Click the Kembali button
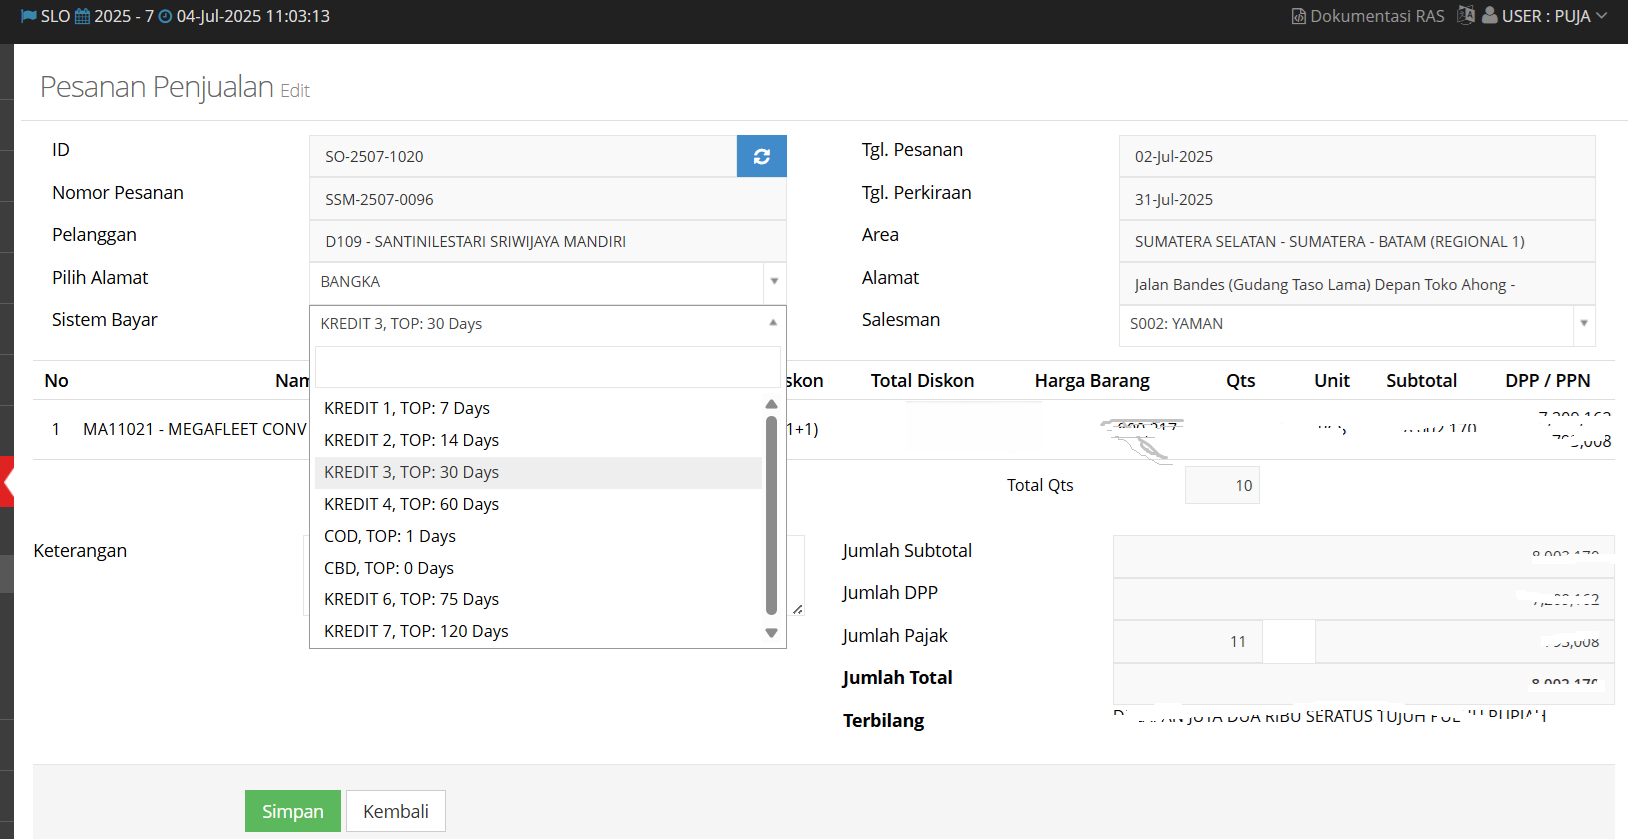The image size is (1628, 839). click(395, 811)
